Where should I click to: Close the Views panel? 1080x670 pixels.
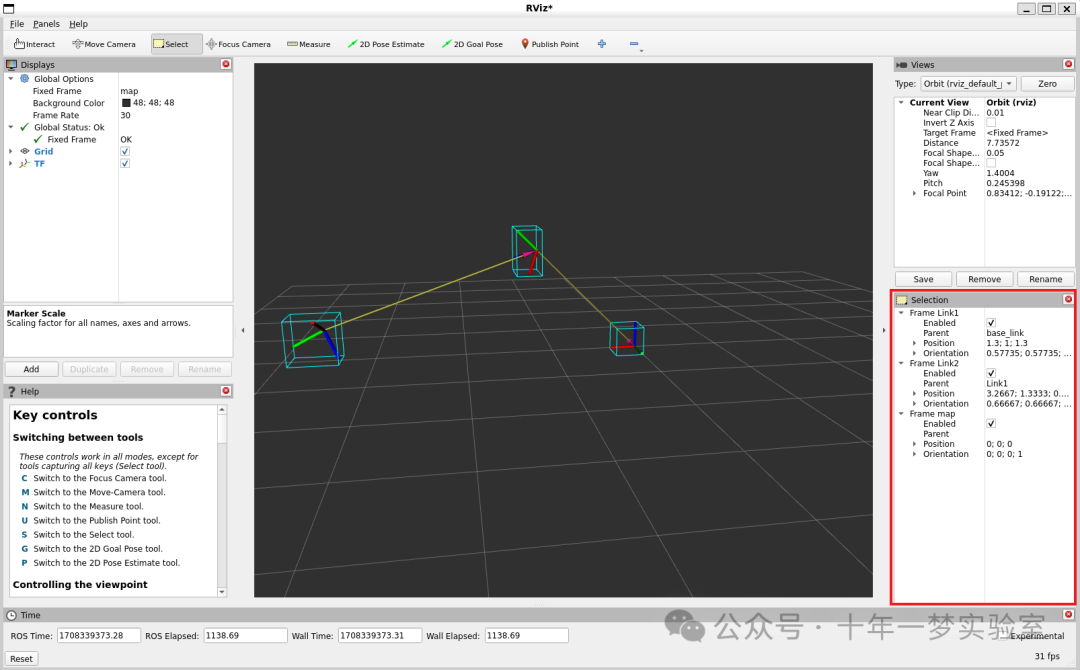pos(1068,64)
